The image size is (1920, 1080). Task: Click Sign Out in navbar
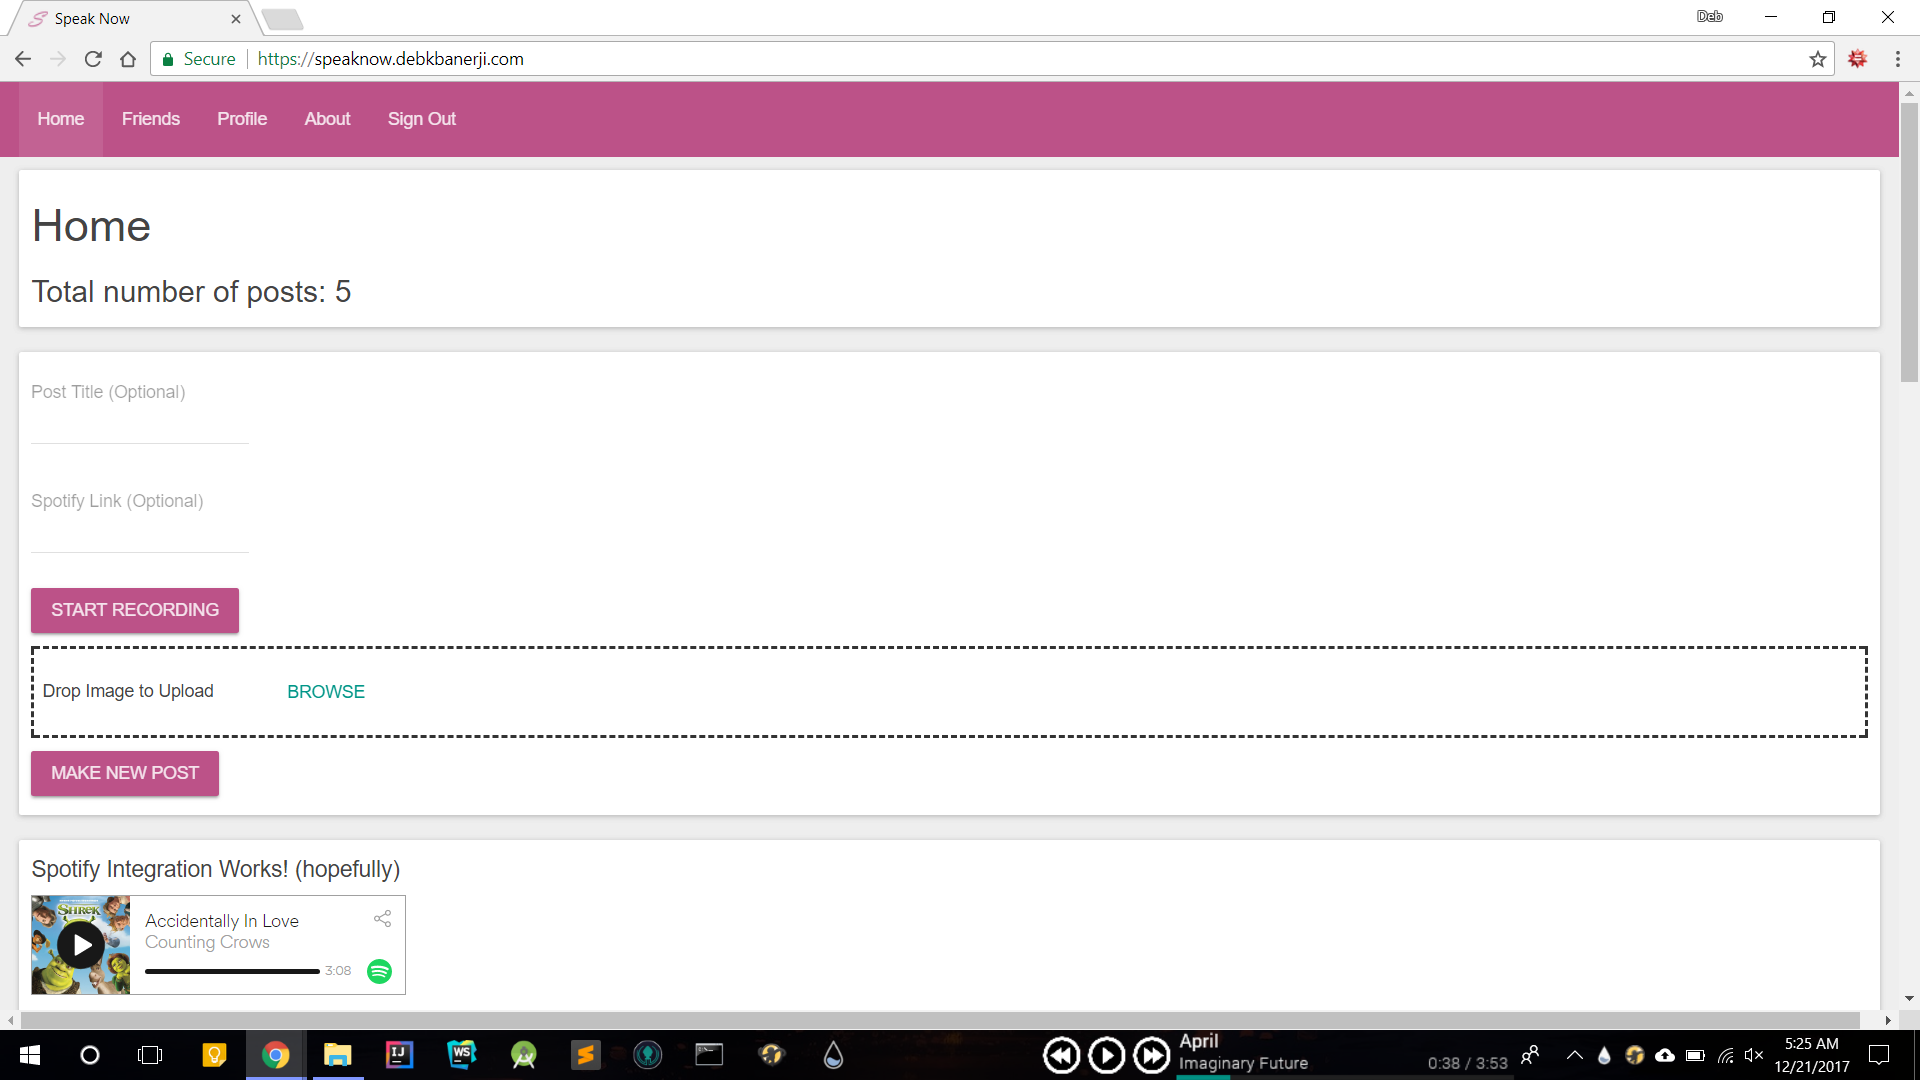[421, 119]
